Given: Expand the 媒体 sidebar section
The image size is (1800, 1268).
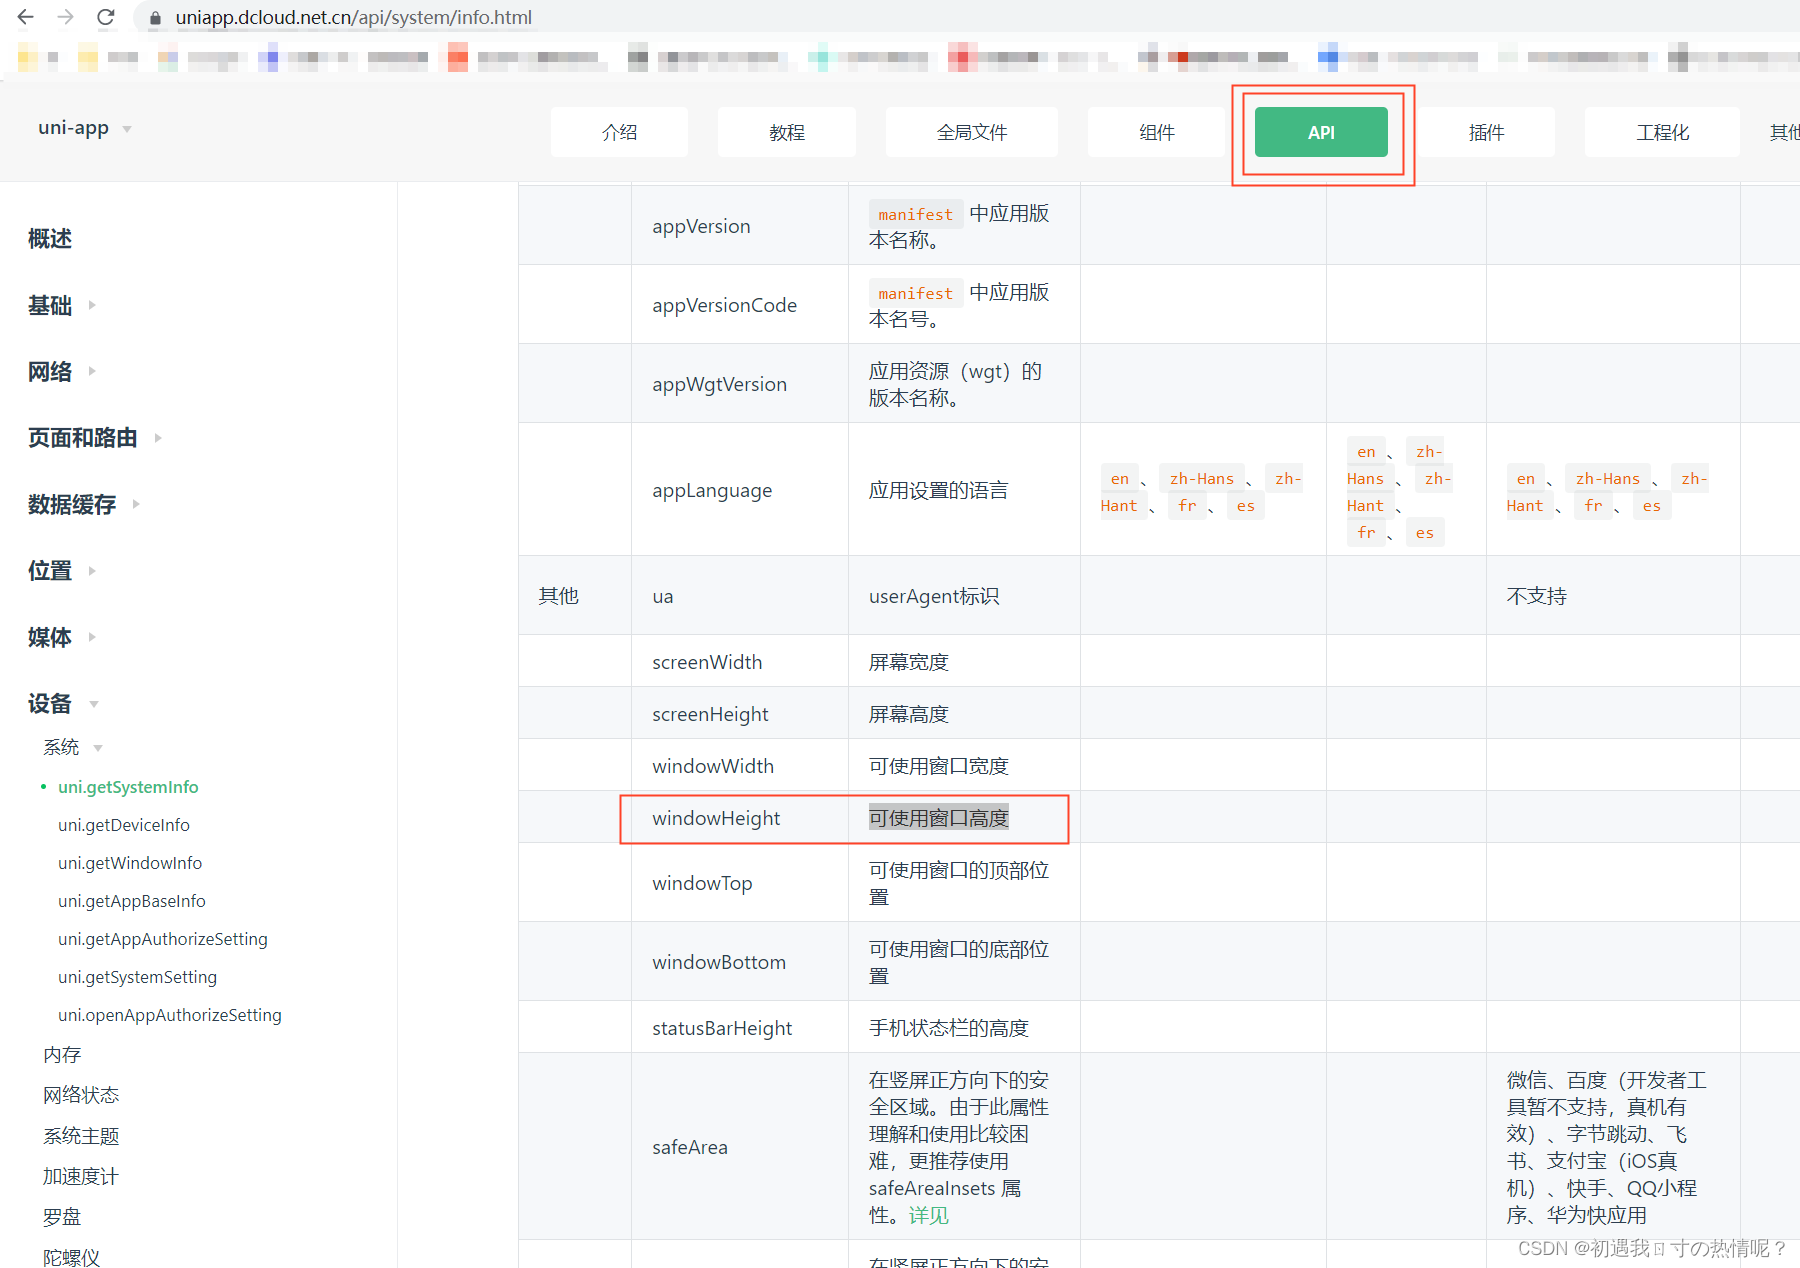Looking at the screenshot, I should pos(62,637).
